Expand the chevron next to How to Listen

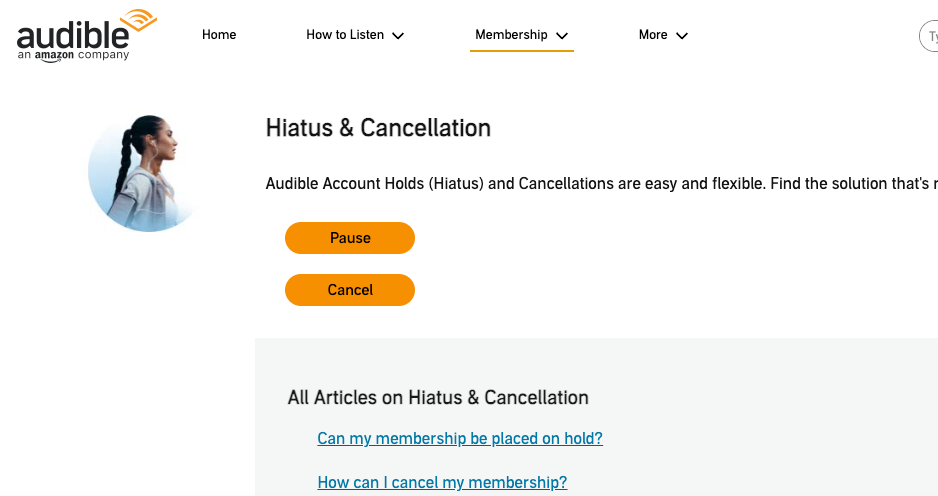(x=398, y=36)
